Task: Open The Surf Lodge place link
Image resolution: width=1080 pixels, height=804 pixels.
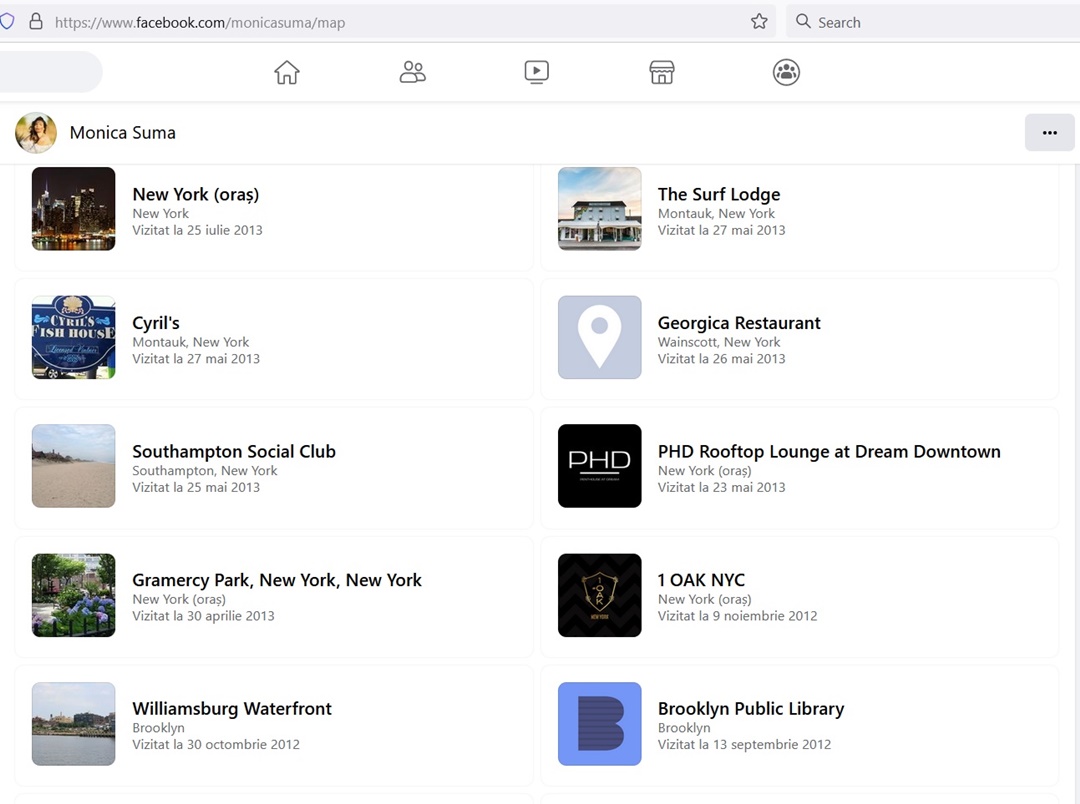Action: click(718, 195)
